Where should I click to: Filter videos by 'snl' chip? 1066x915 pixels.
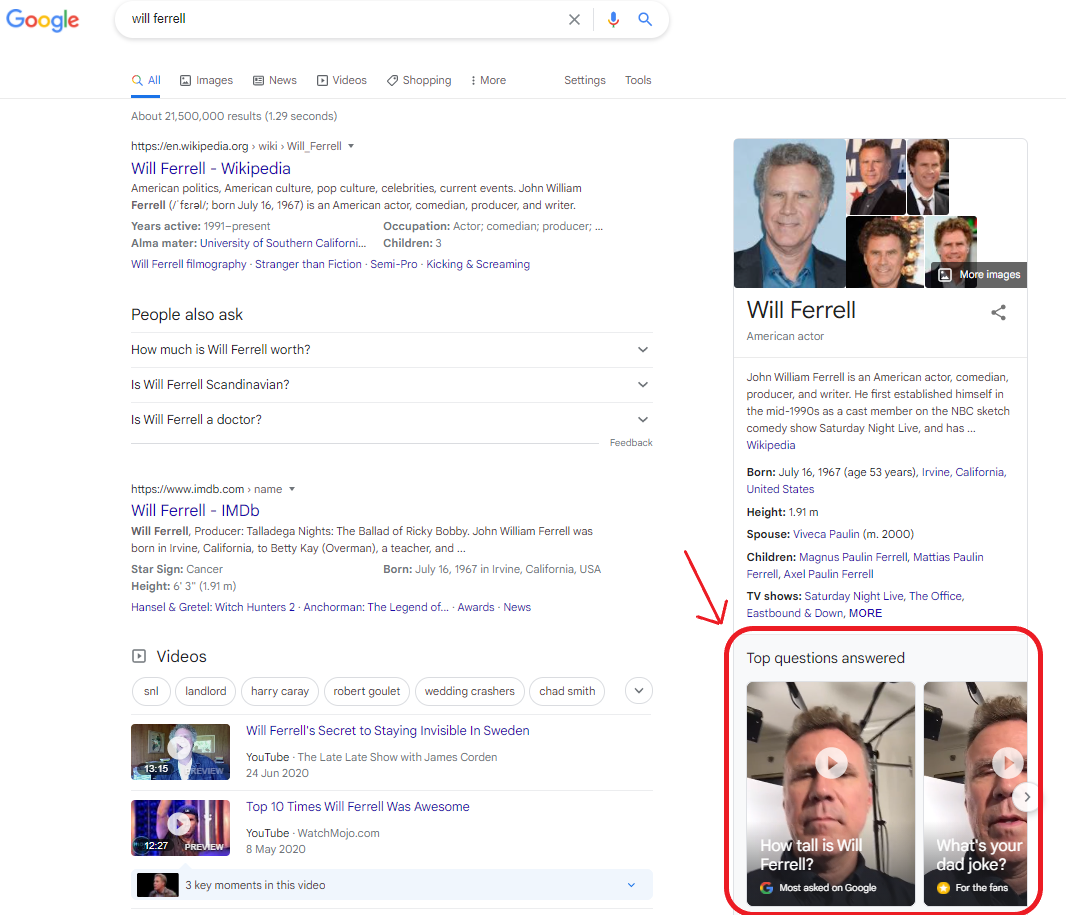click(151, 691)
